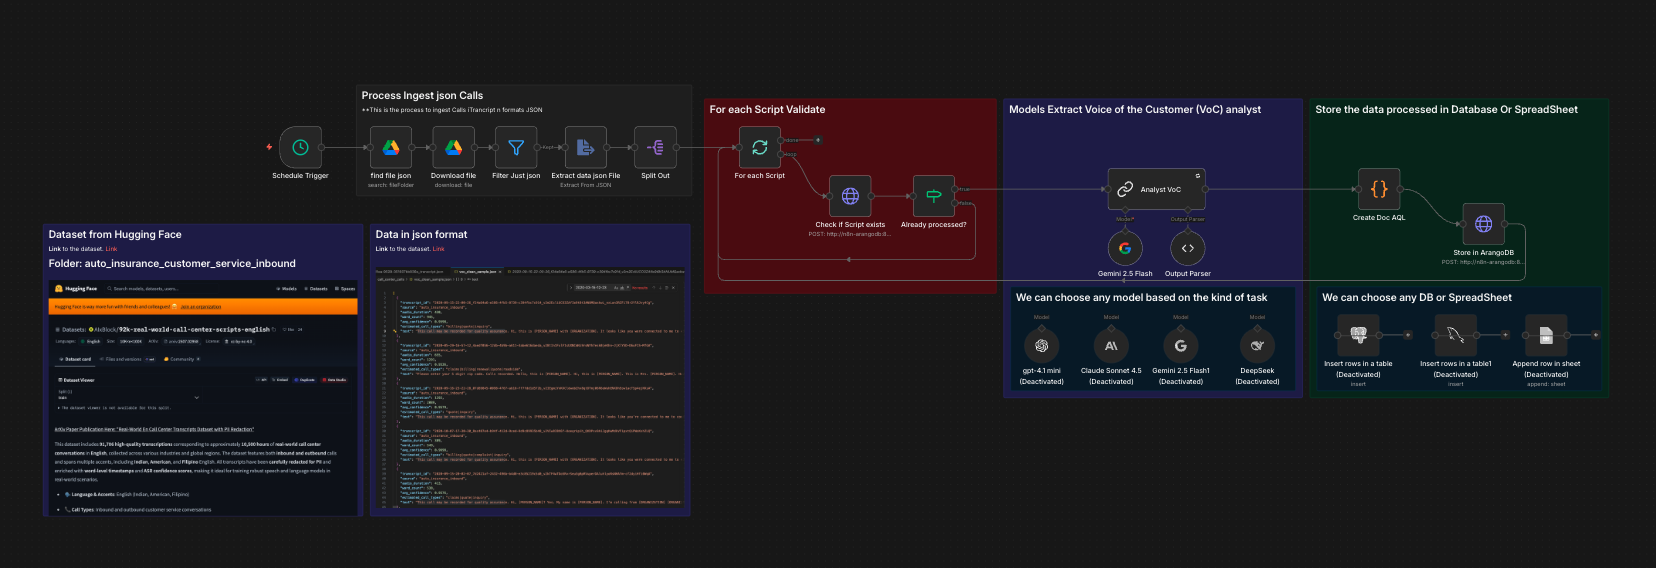
Task: Click Models in the Hugging Face screenshot header
Action: (x=287, y=289)
